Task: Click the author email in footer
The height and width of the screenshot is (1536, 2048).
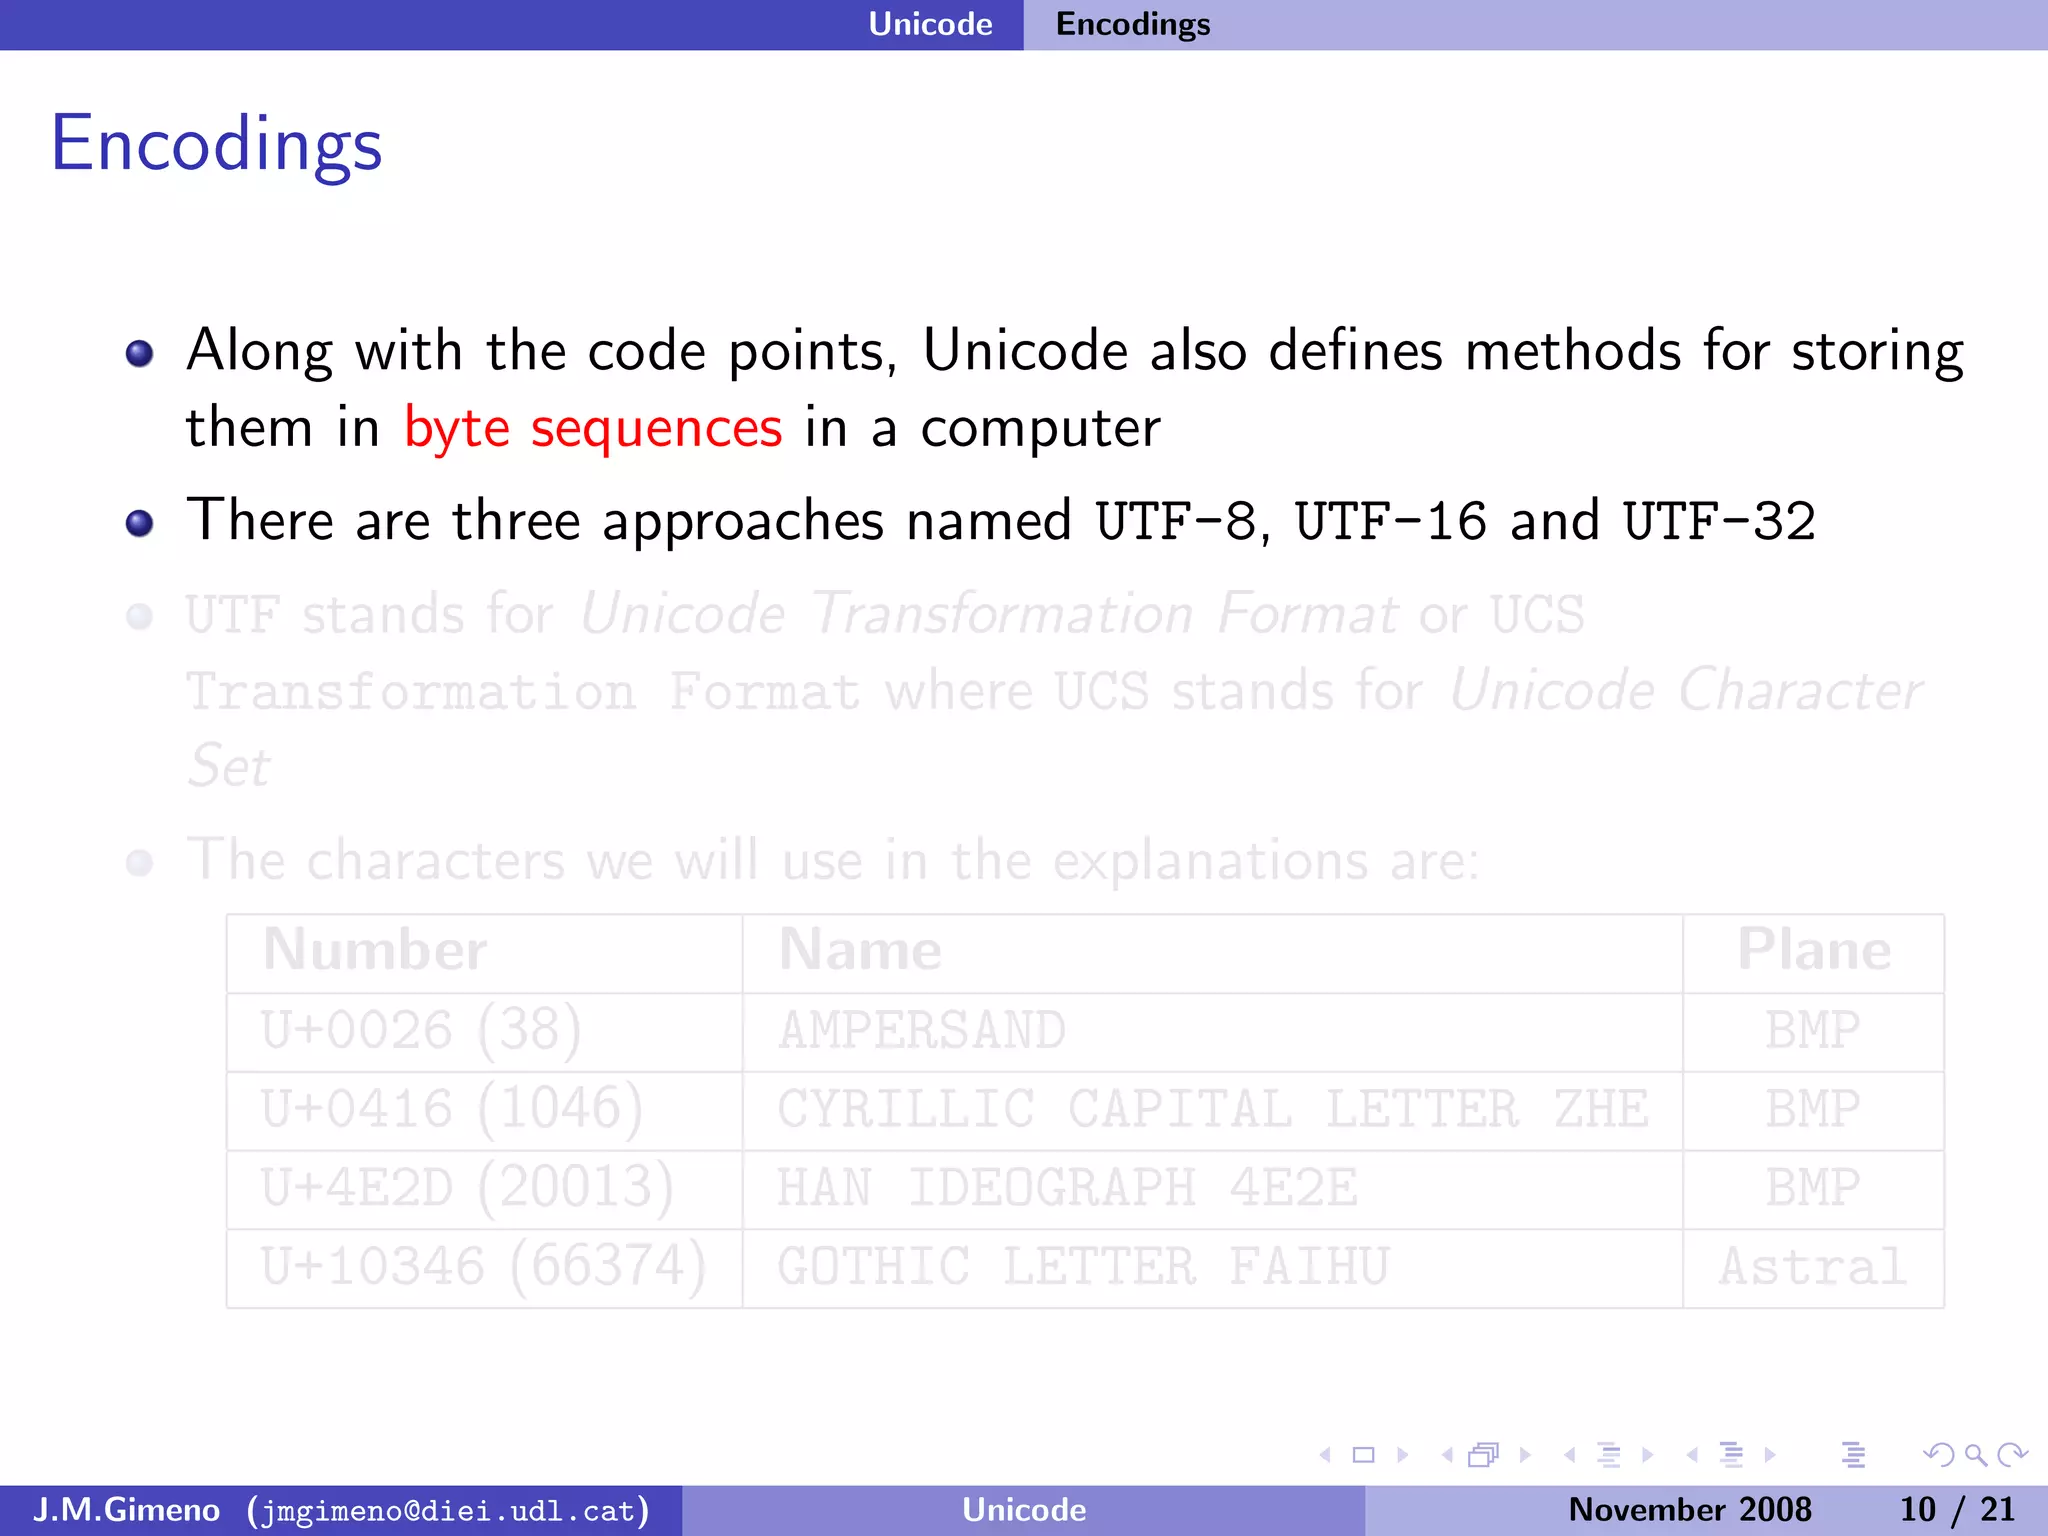Action: pyautogui.click(x=448, y=1510)
